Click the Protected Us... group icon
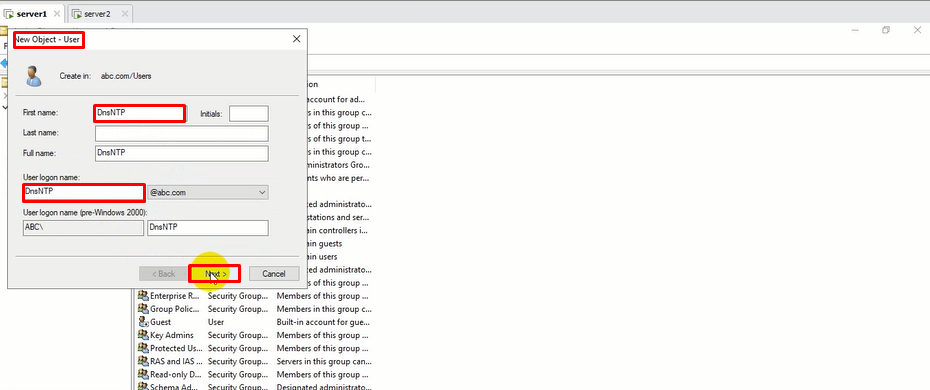This screenshot has width=930, height=390. pyautogui.click(x=143, y=348)
